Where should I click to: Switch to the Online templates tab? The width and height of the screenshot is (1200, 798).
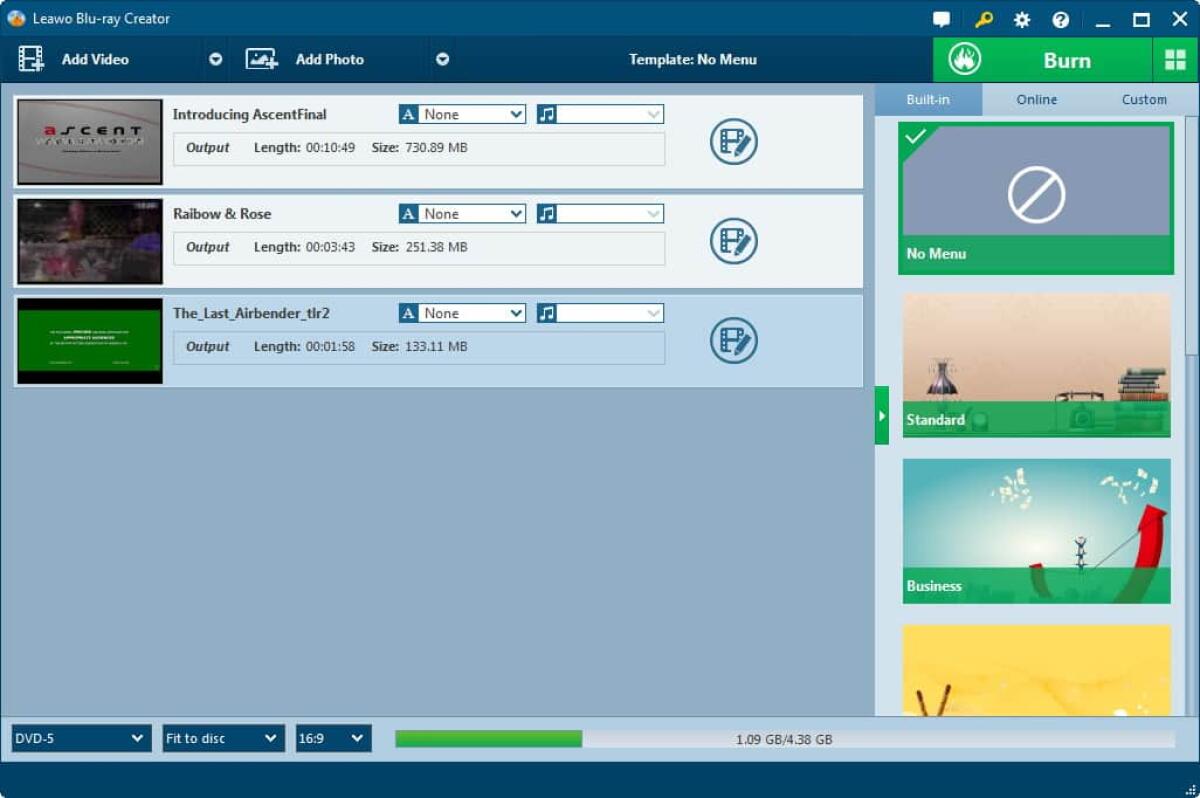(x=1036, y=99)
